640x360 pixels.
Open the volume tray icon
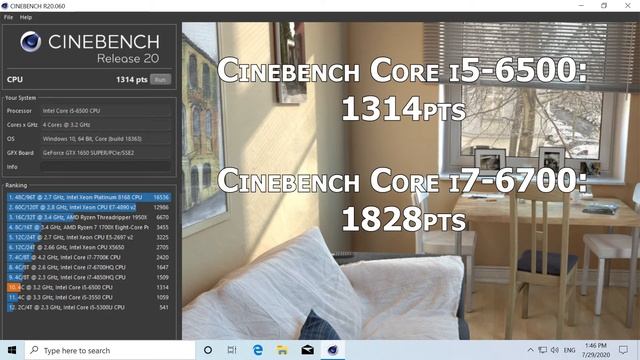point(555,350)
